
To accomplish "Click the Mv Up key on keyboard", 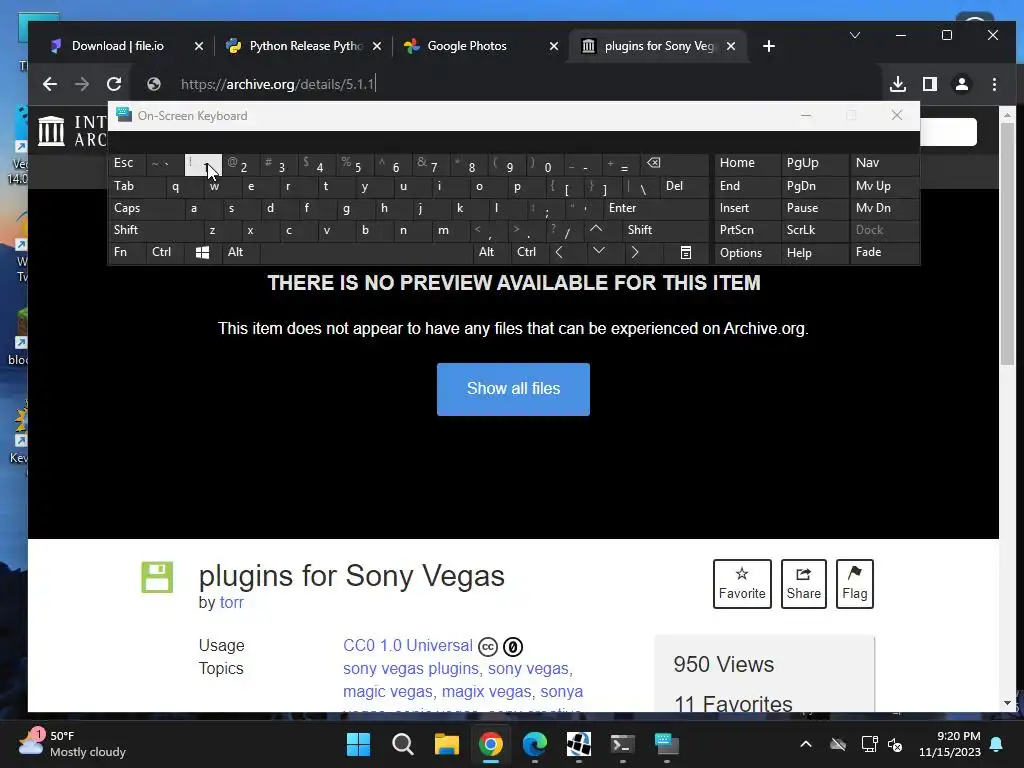I will (884, 186).
